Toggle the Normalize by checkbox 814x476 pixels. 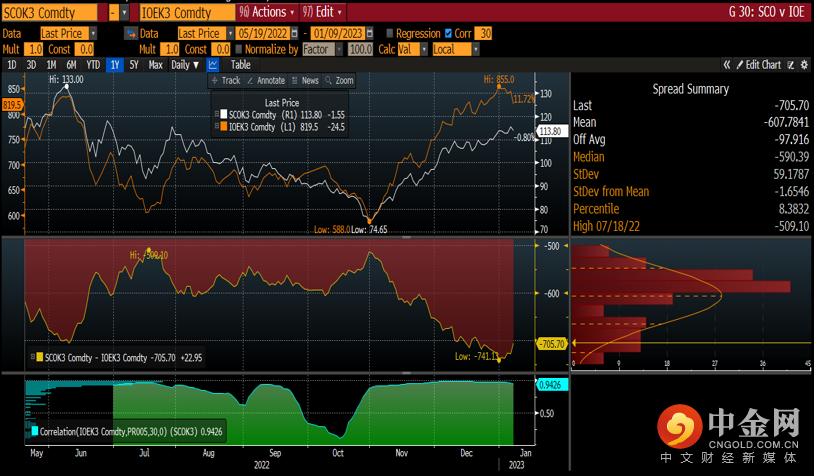point(240,49)
